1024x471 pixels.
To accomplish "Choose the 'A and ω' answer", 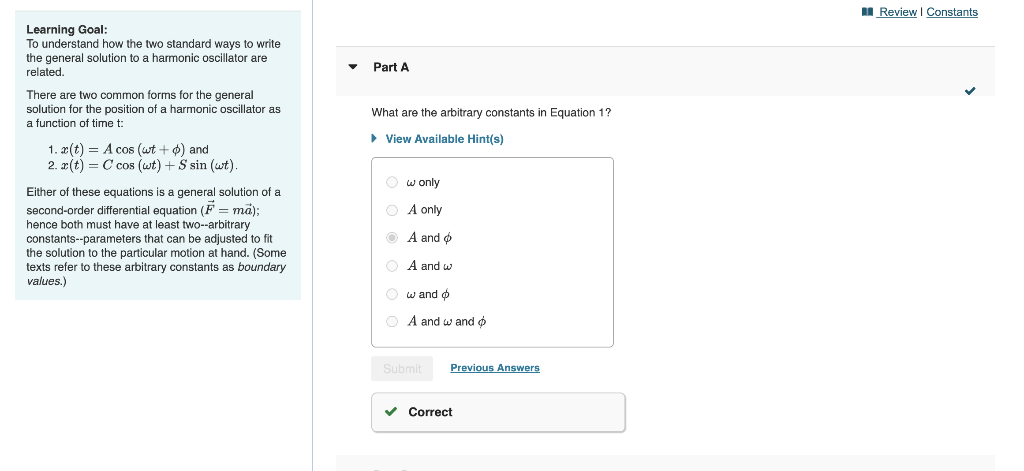I will pos(392,266).
